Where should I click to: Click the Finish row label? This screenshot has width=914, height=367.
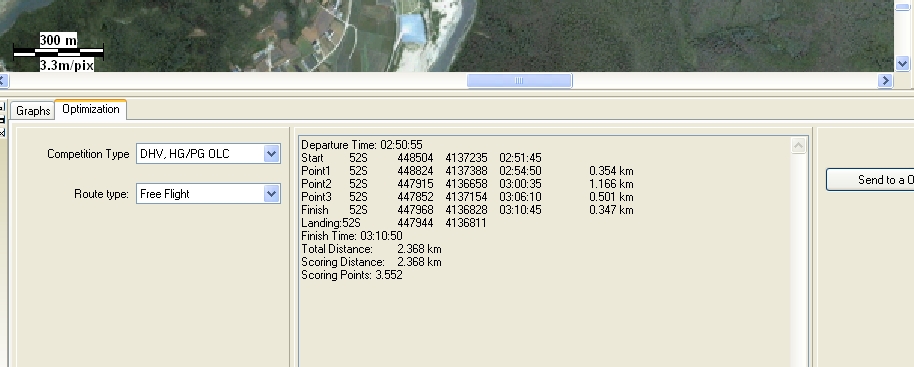pos(315,210)
